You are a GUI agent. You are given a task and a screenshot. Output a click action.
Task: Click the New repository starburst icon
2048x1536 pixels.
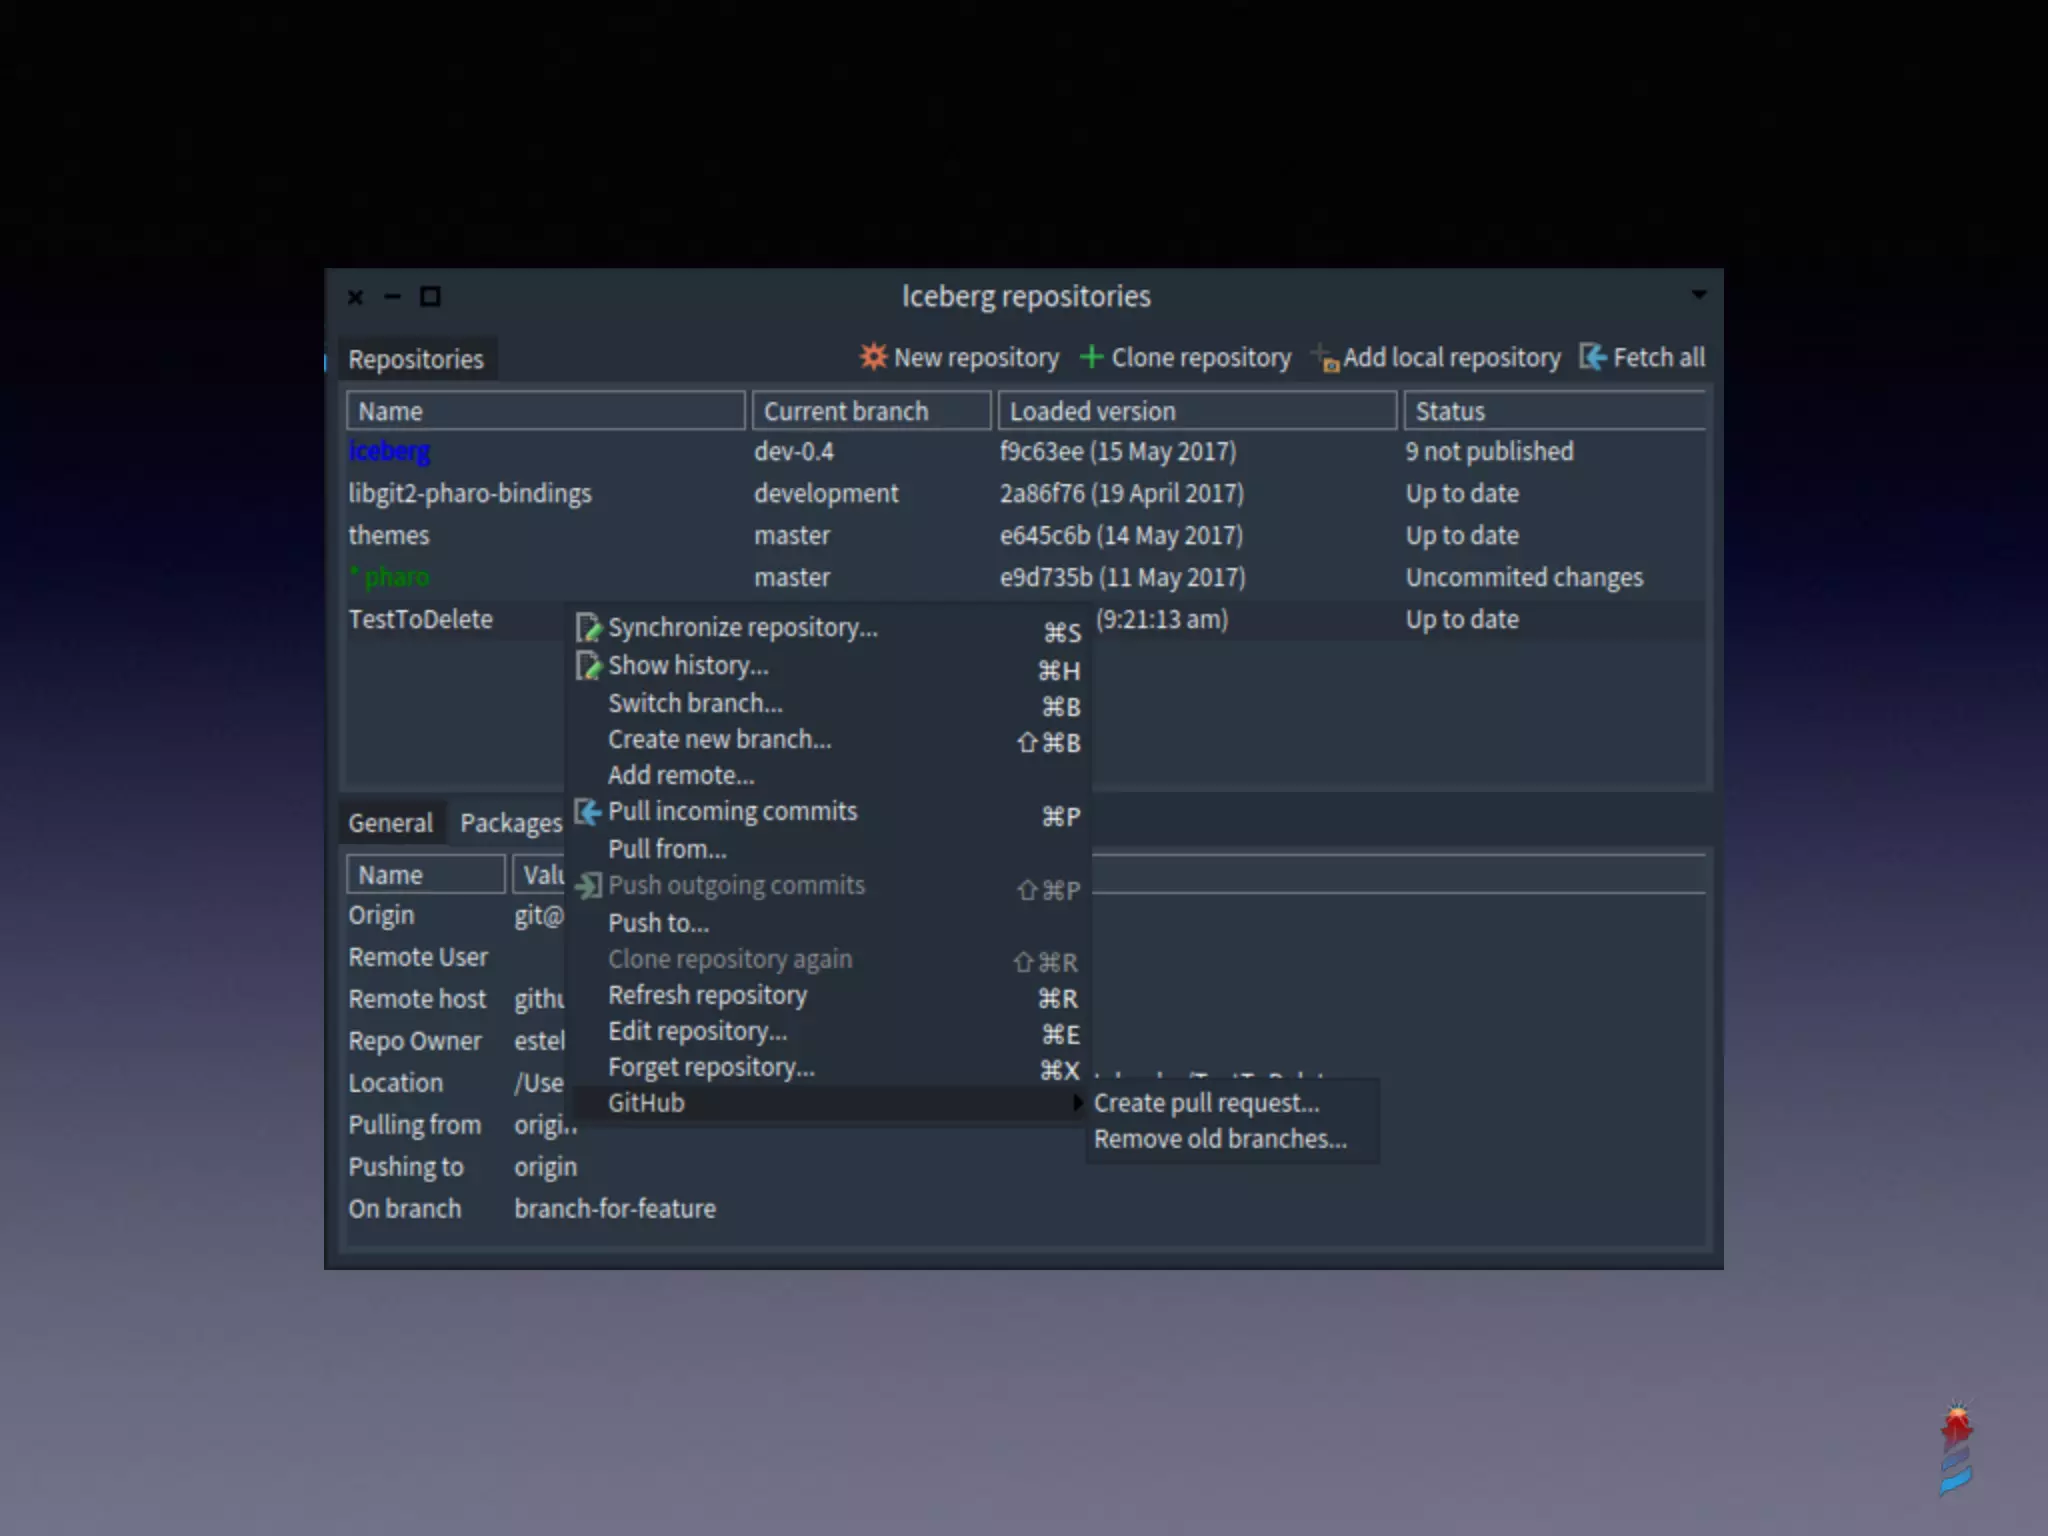click(x=873, y=356)
